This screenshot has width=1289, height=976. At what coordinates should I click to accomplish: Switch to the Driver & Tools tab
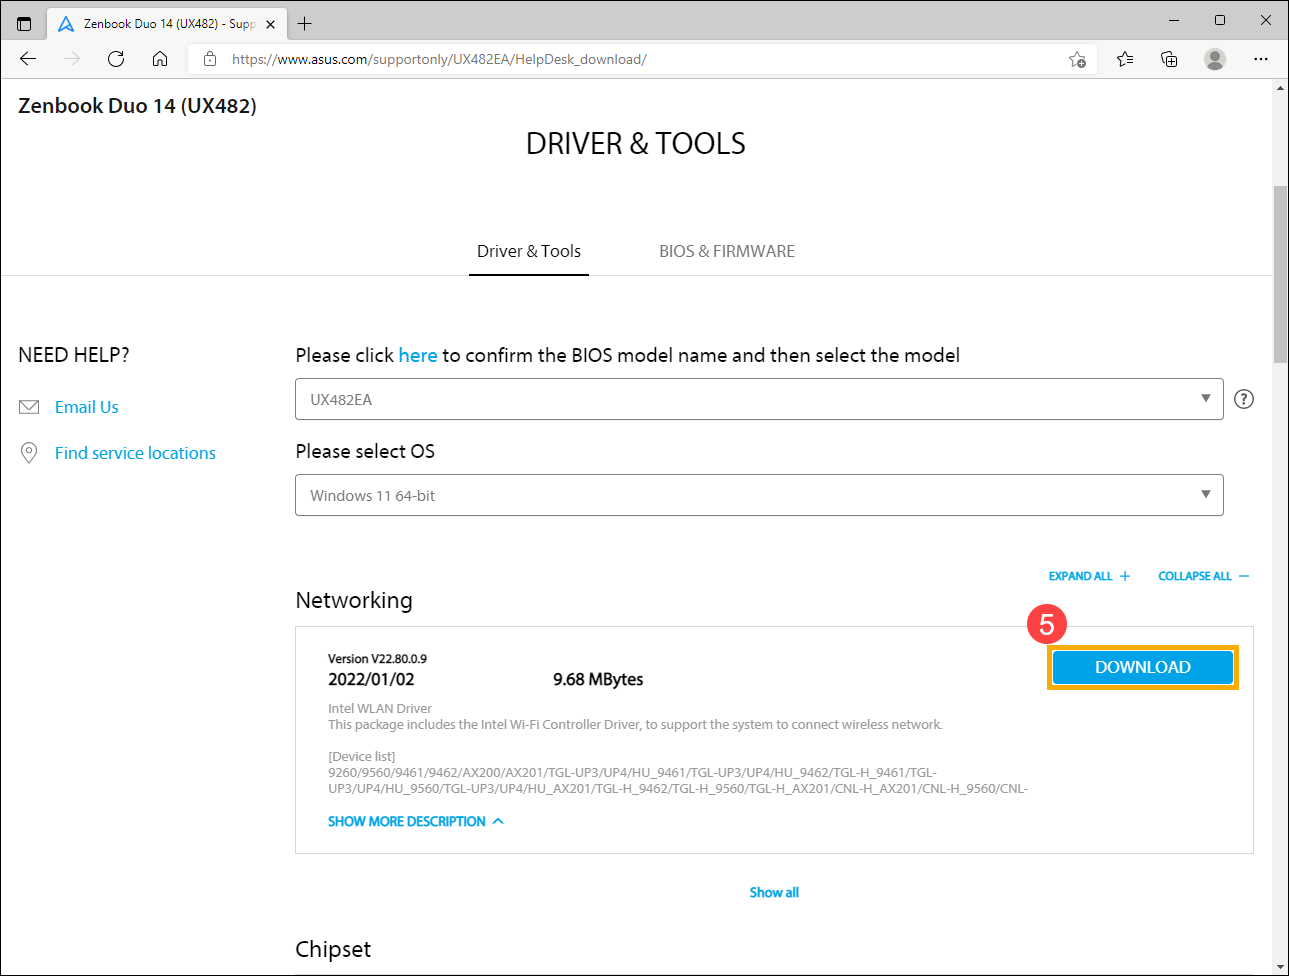(x=529, y=251)
